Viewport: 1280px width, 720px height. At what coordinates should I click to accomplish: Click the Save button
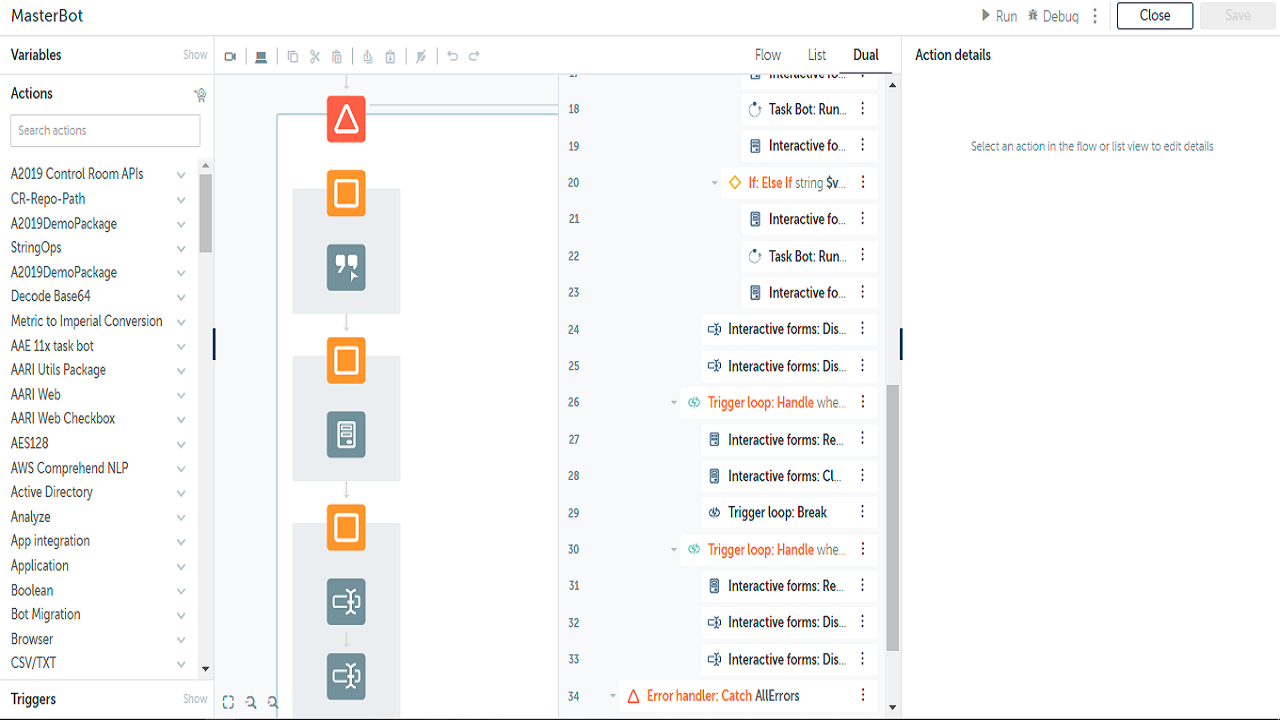1238,16
